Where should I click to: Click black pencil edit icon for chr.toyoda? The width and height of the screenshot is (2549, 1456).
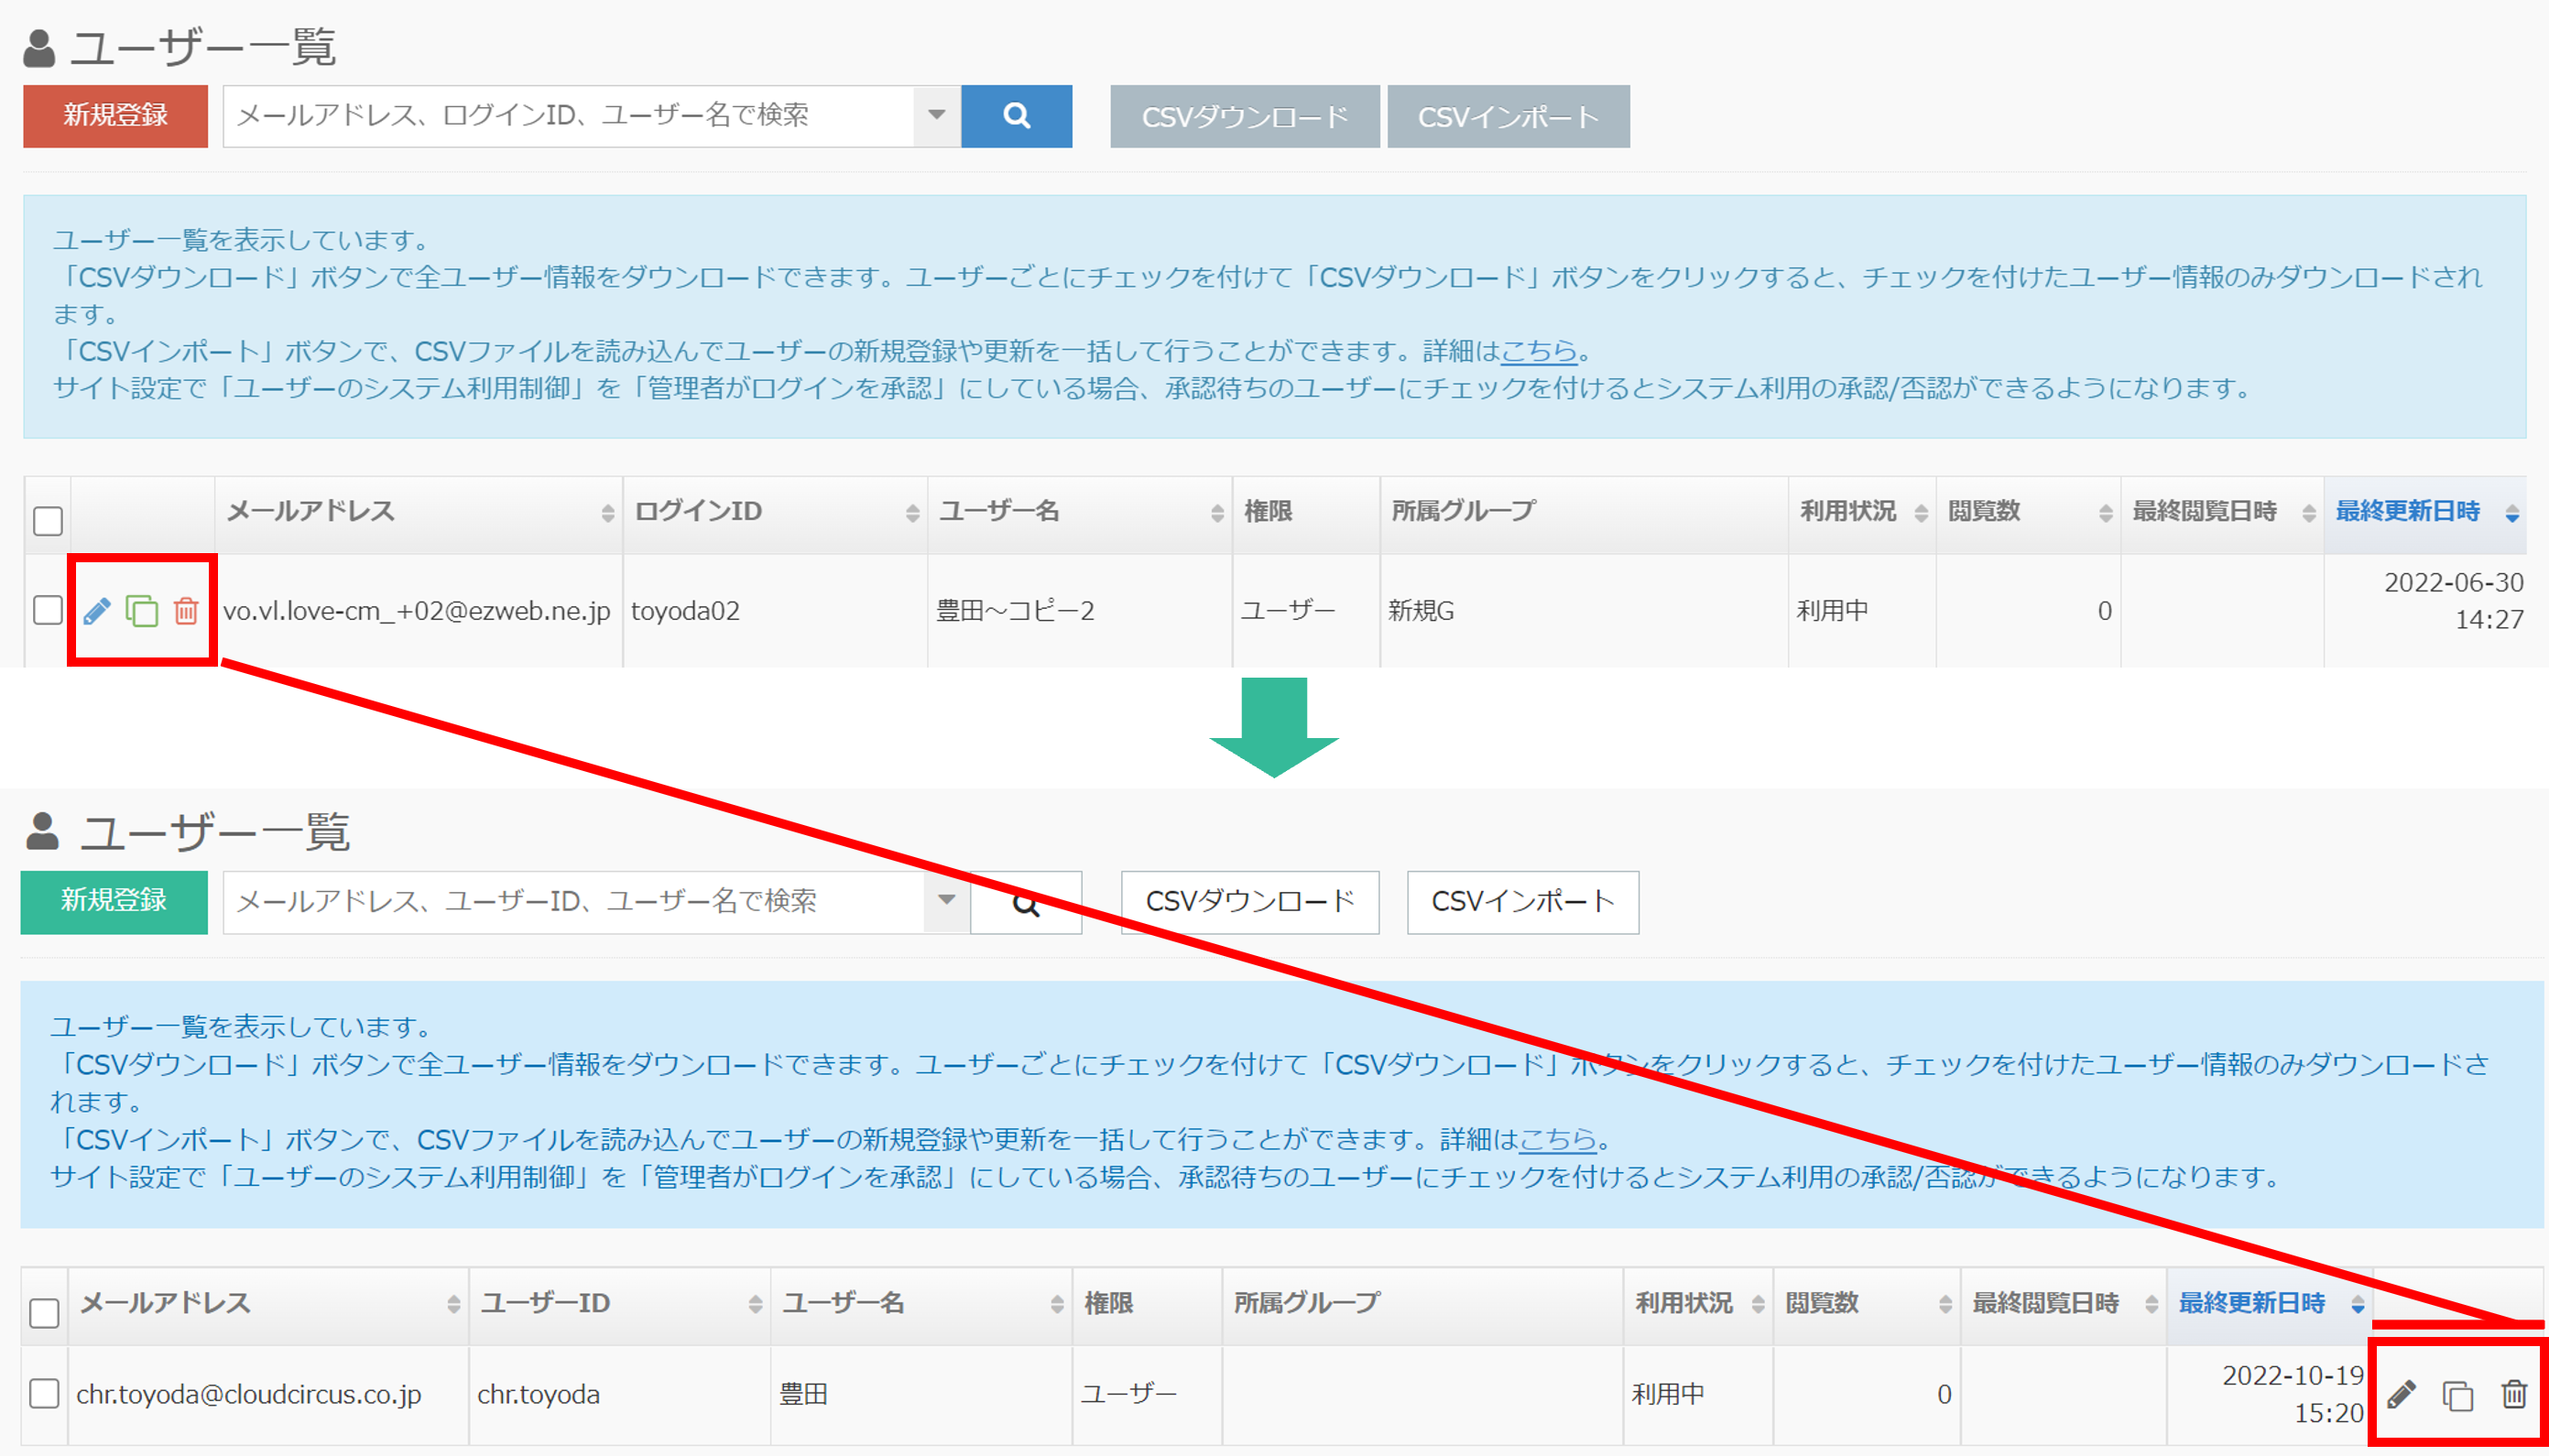point(2401,1394)
